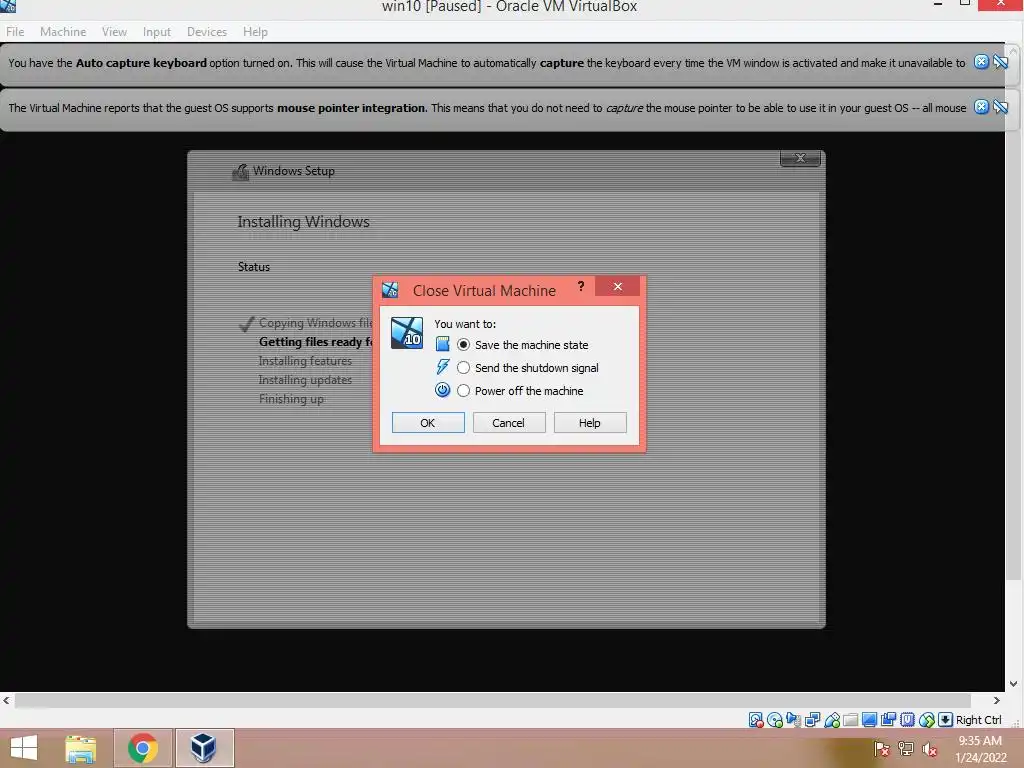Open the File menu

[15, 31]
